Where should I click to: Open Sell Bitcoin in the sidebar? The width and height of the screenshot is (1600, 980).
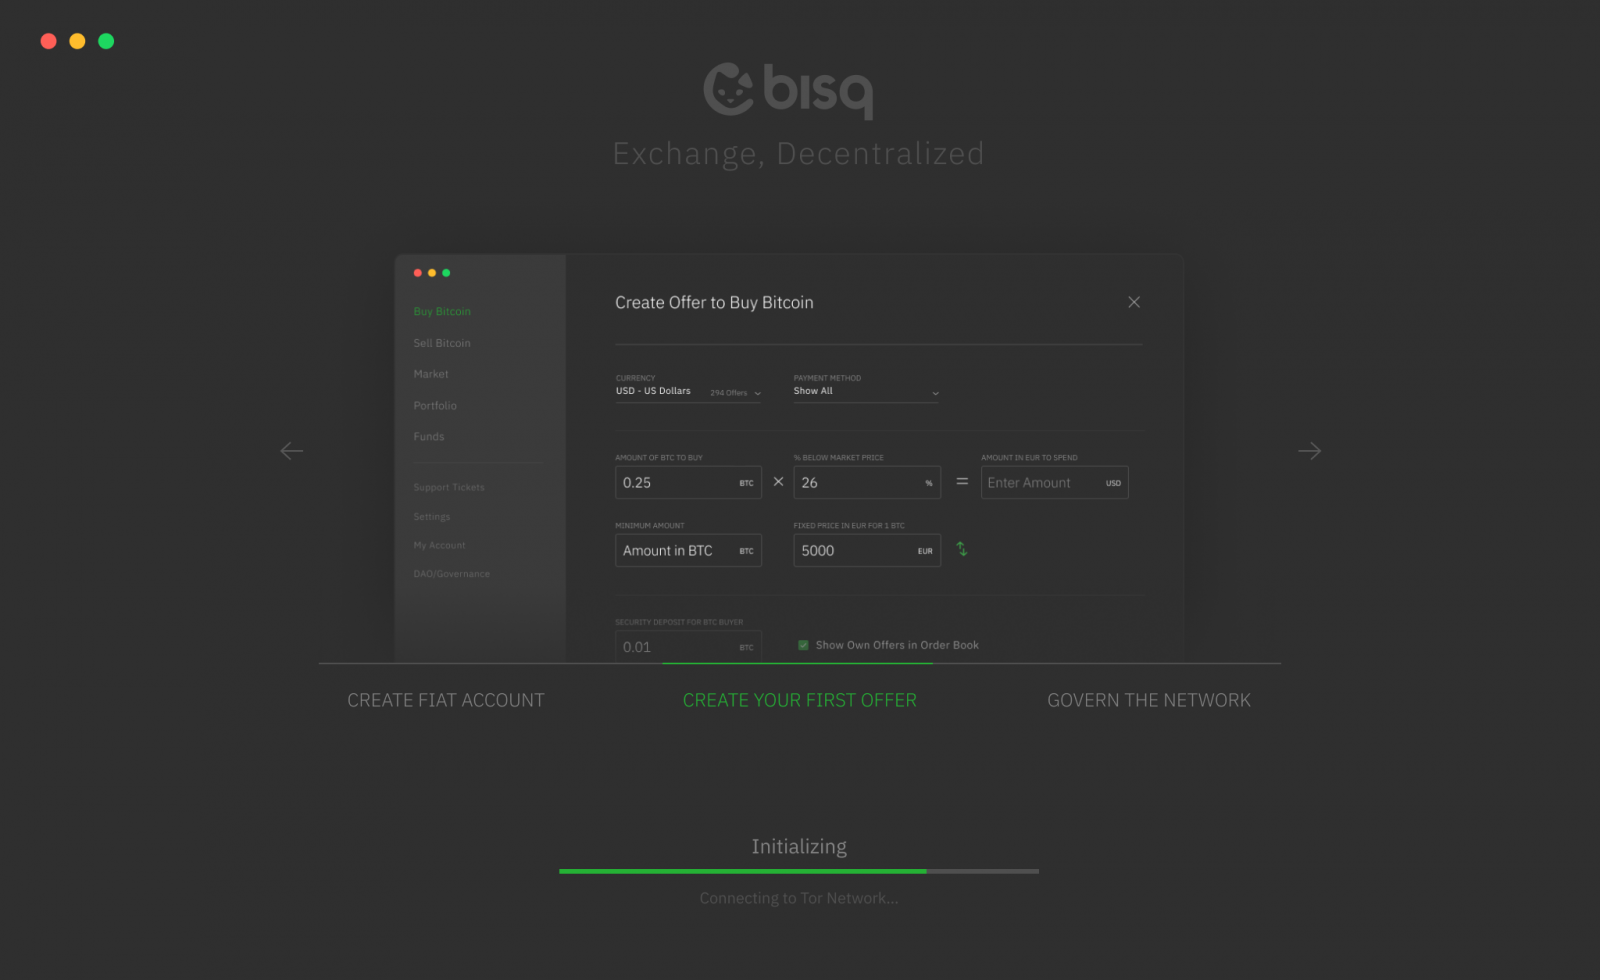tap(442, 343)
